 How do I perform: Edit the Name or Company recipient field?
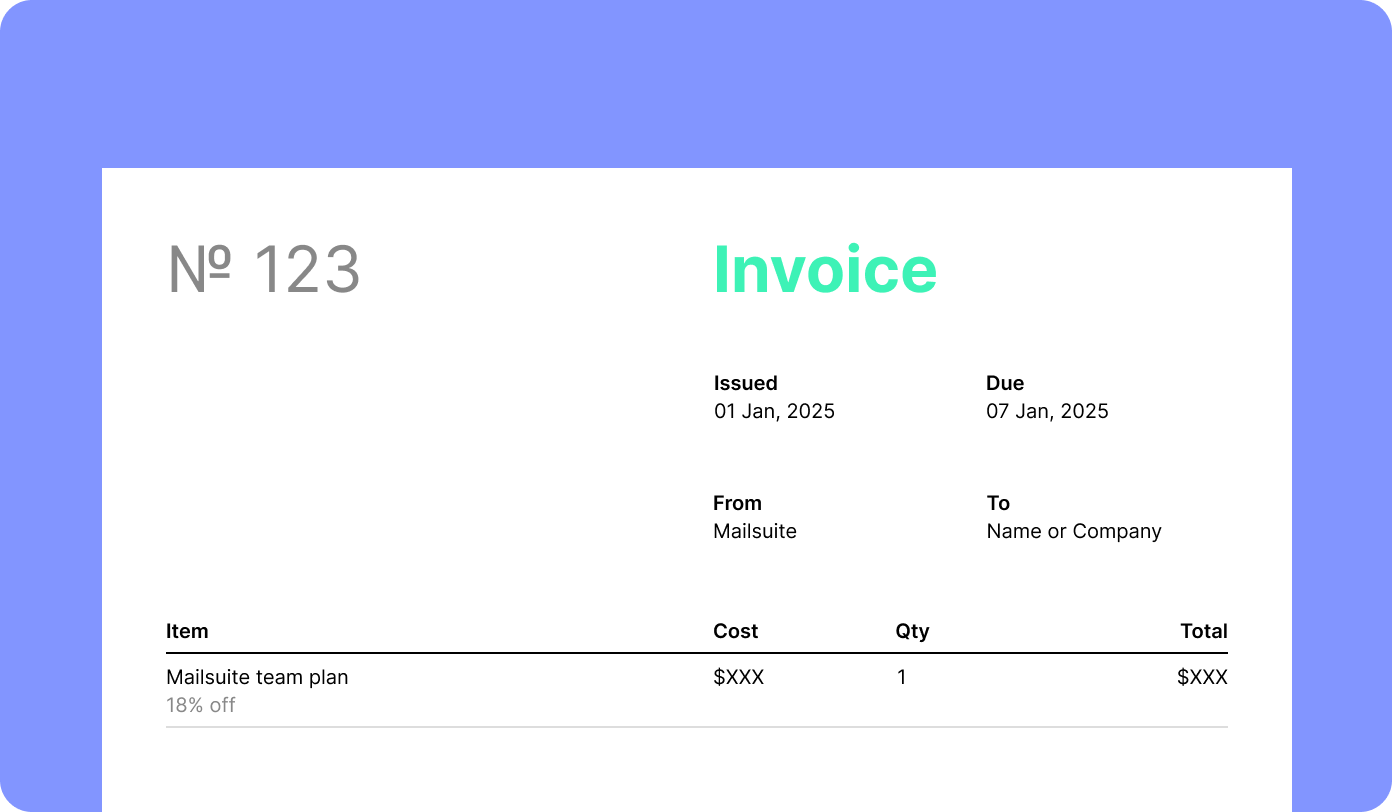tap(1073, 531)
